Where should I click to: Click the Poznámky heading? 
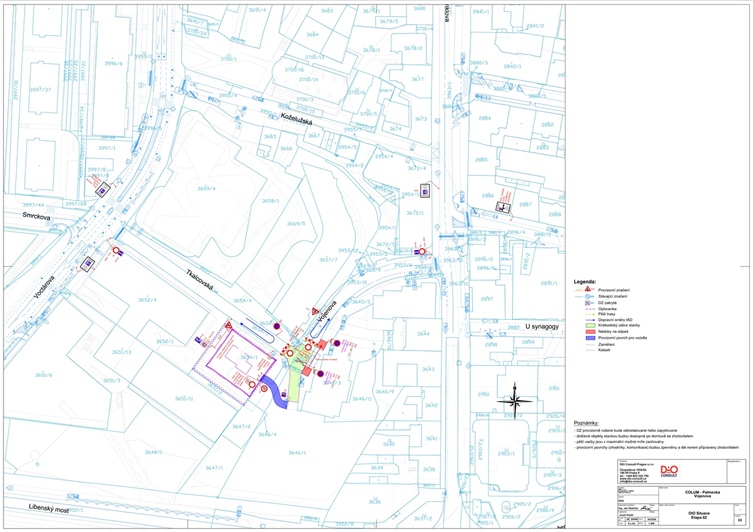click(x=586, y=423)
